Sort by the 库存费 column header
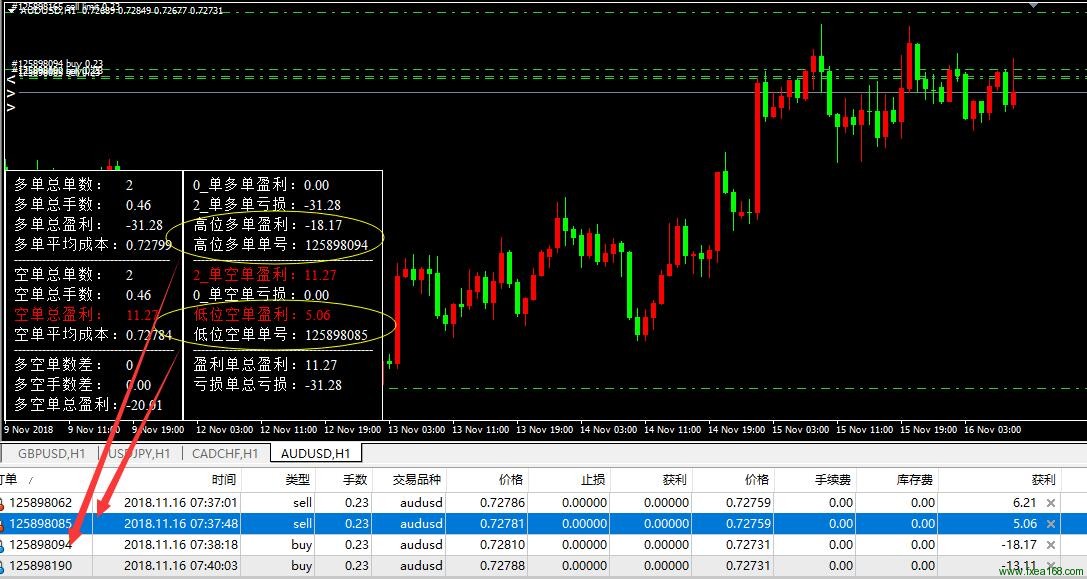Screen dimensions: 1087x579 pos(916,480)
